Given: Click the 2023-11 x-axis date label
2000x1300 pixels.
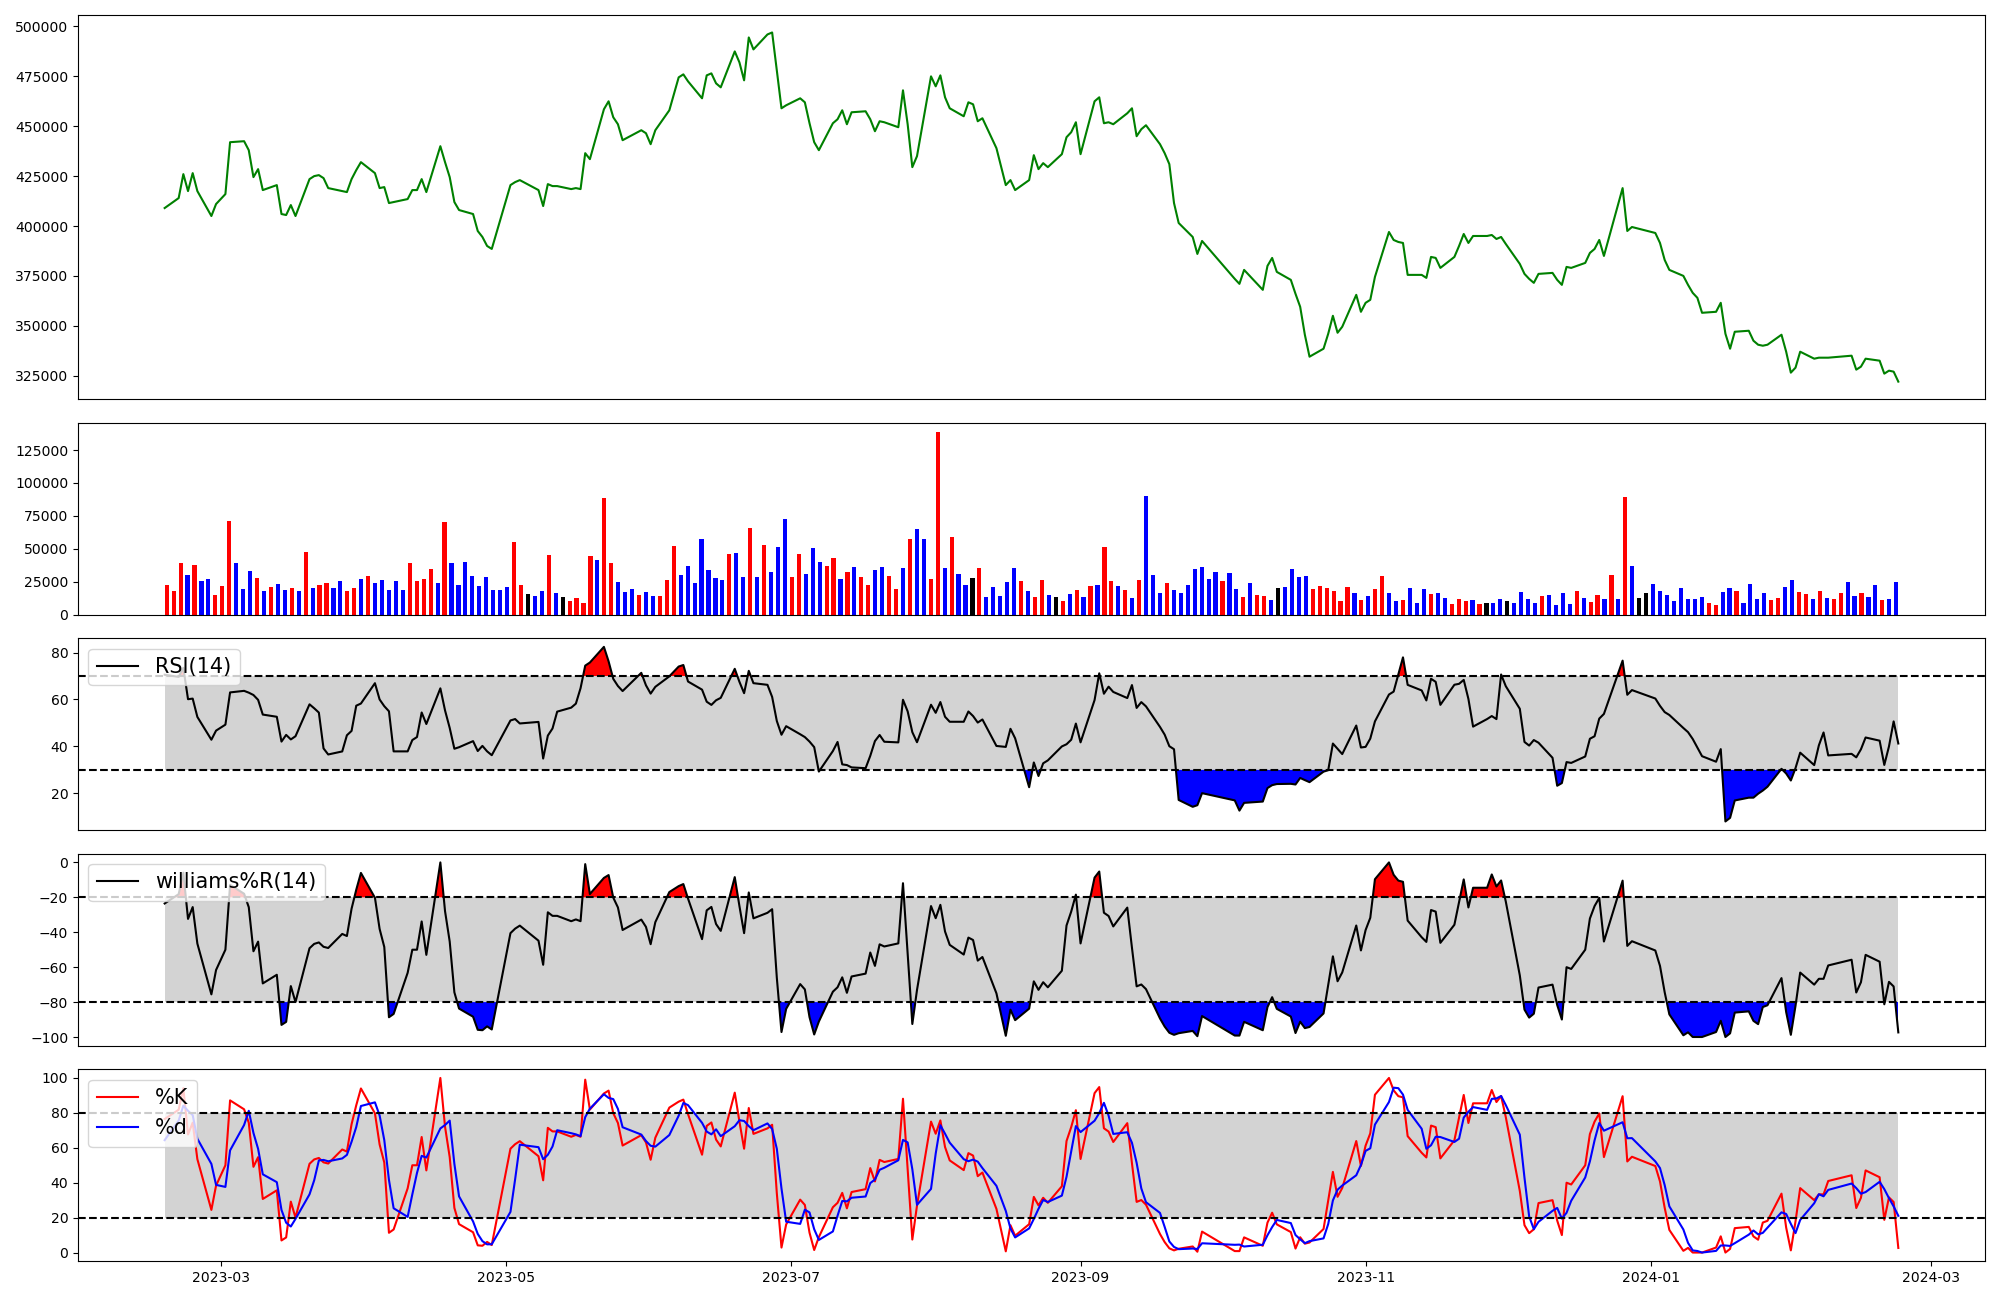Looking at the screenshot, I should [x=1366, y=1277].
